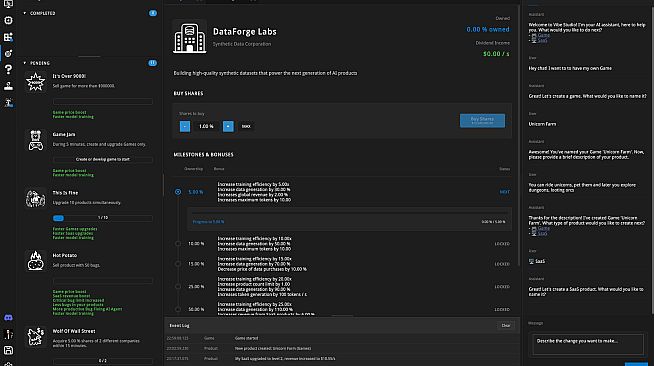Decrease shares to buy with minus button
Viewport: 654px width, 366px height.
(185, 126)
